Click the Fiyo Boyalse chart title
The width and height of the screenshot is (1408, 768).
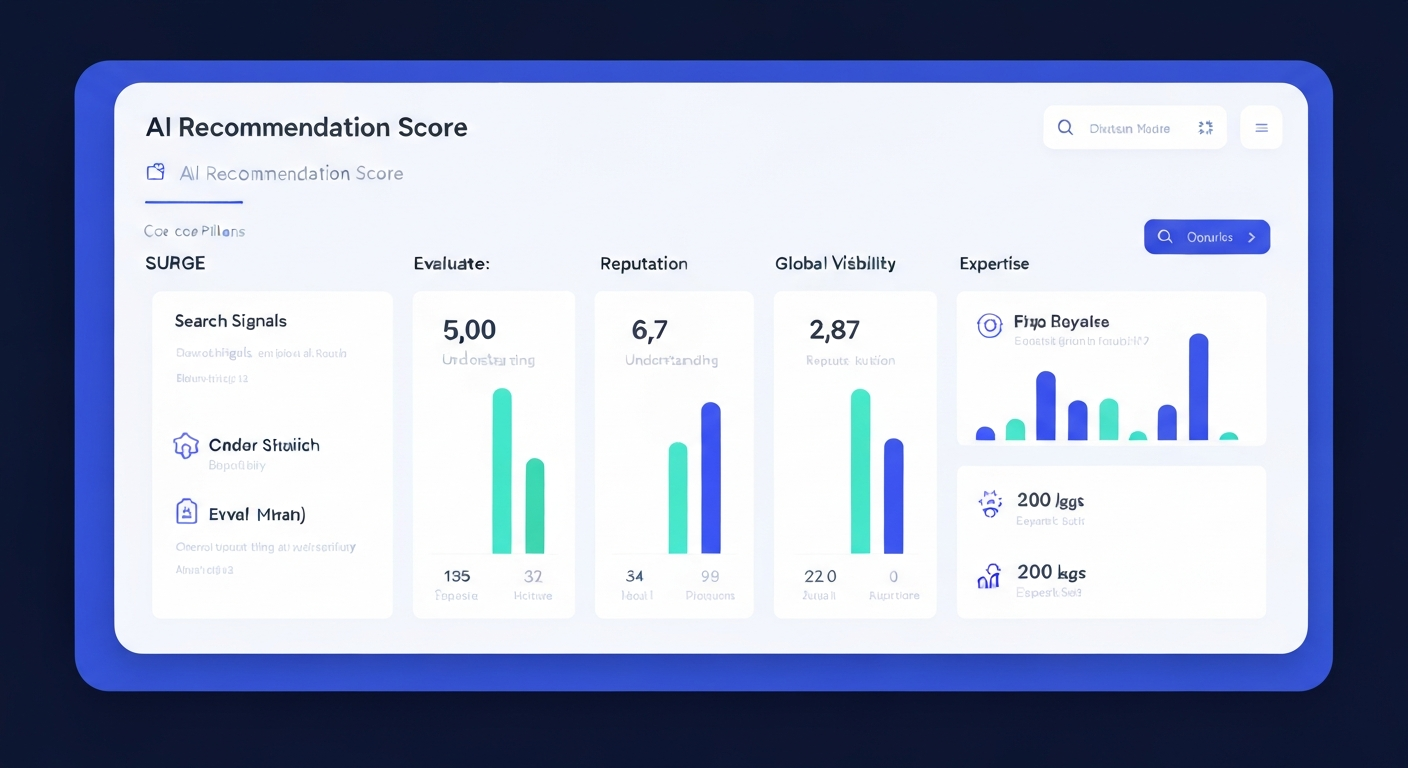[x=1061, y=322]
